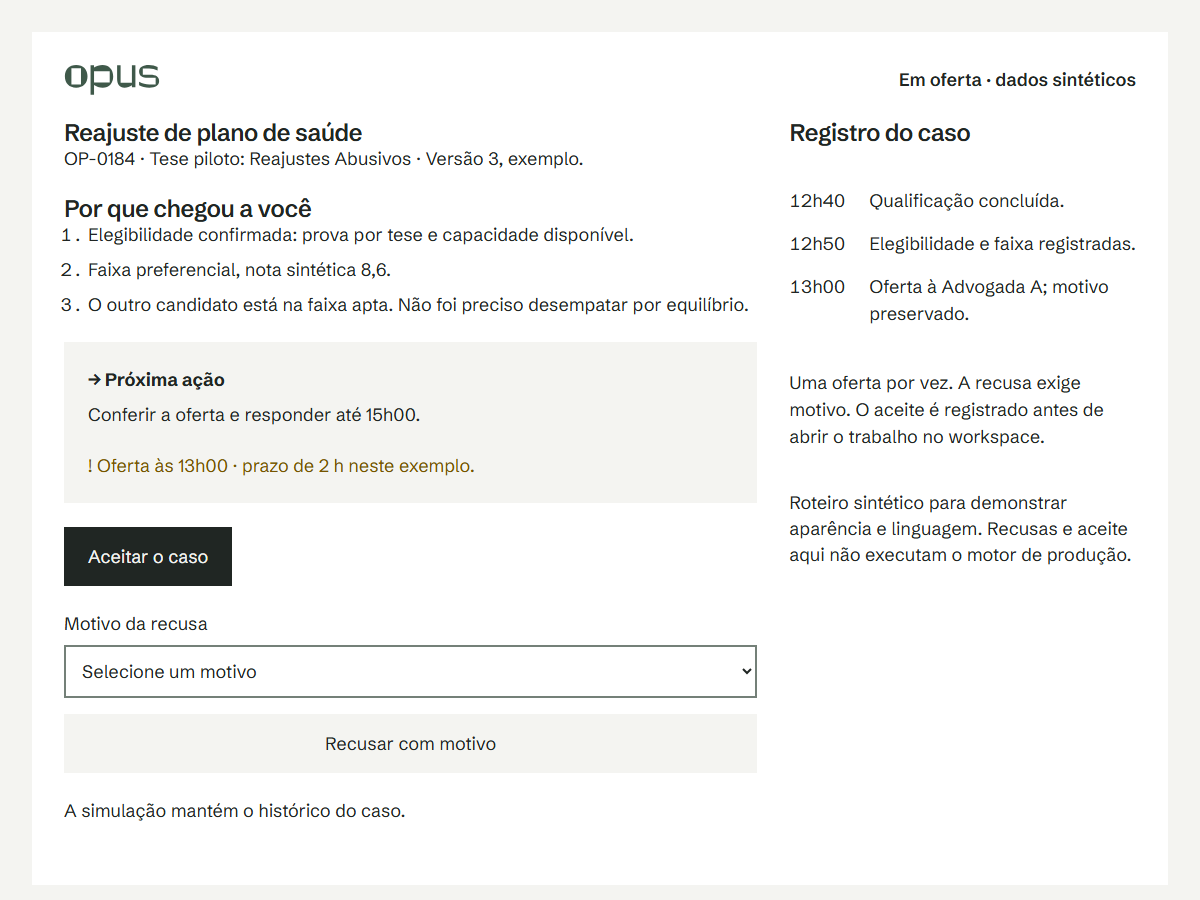Click the 'Roteiro sintético para demonstrar' disclaimer paragraph
1200x900 pixels.
[960, 529]
